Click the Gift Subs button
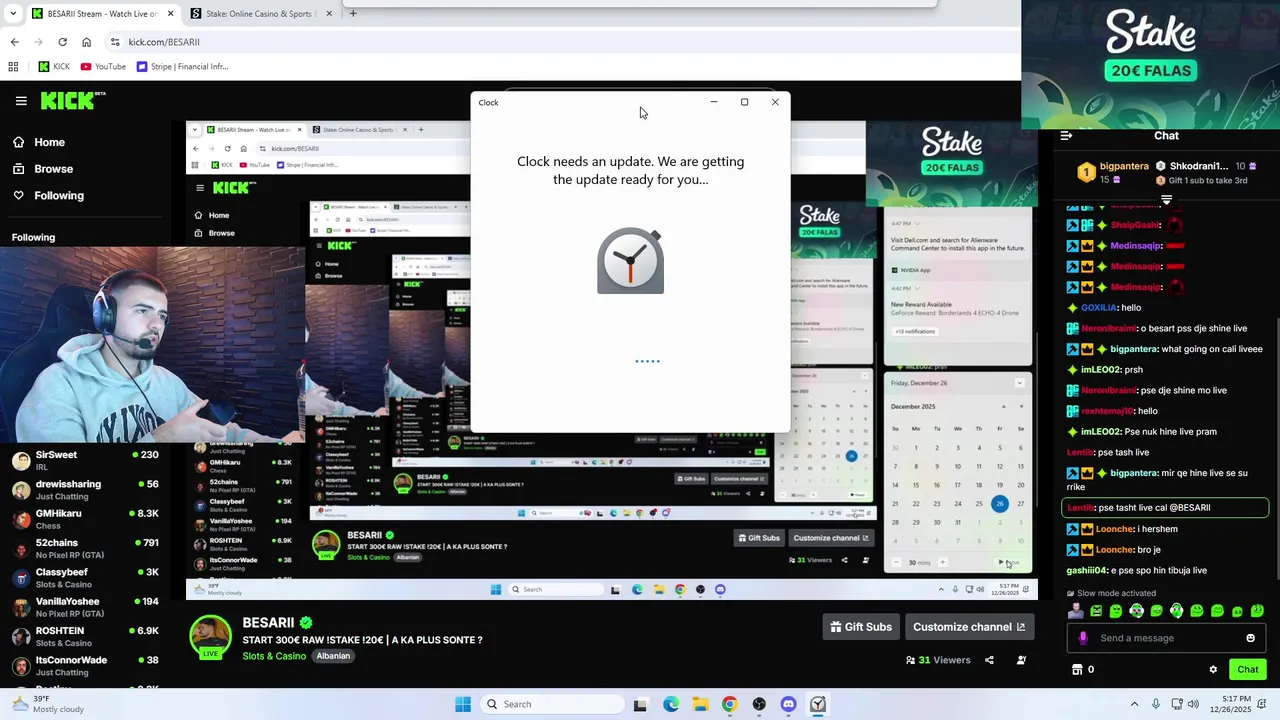The image size is (1280, 720). click(x=861, y=627)
